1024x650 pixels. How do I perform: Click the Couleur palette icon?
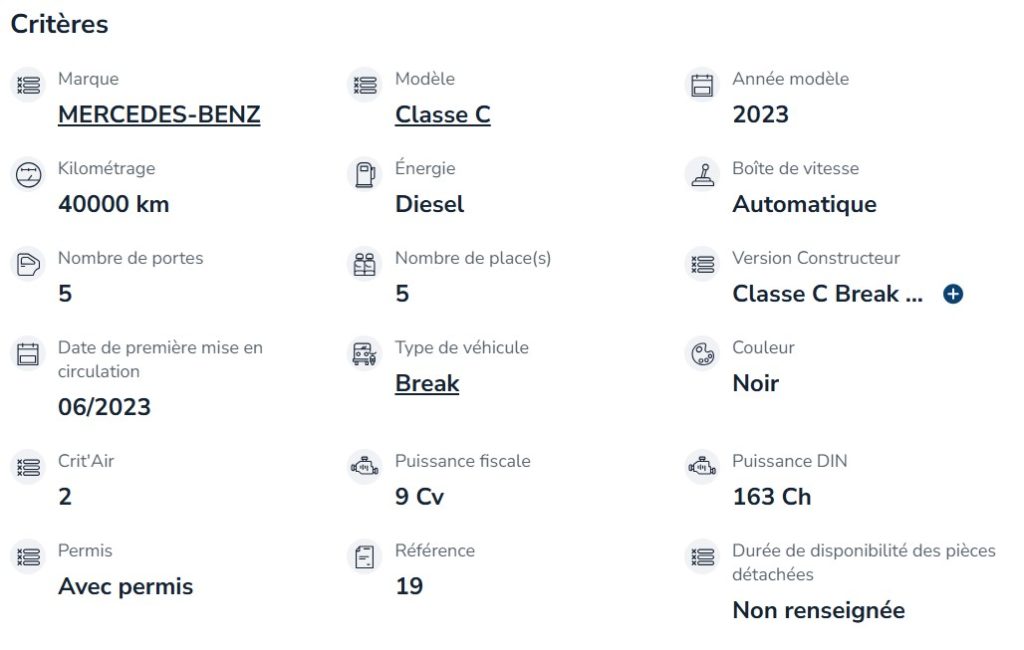(702, 353)
